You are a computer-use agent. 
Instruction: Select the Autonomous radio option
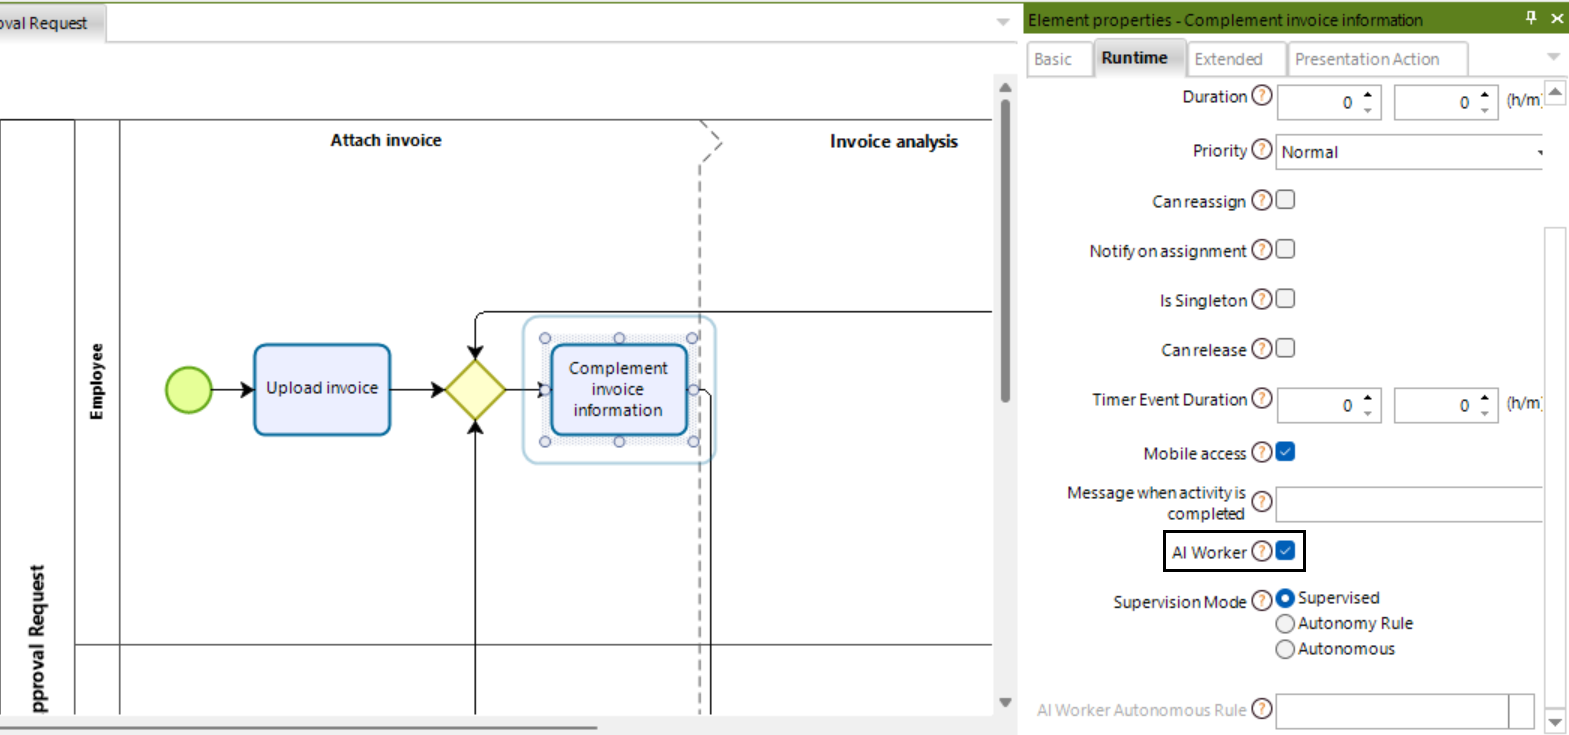1285,649
